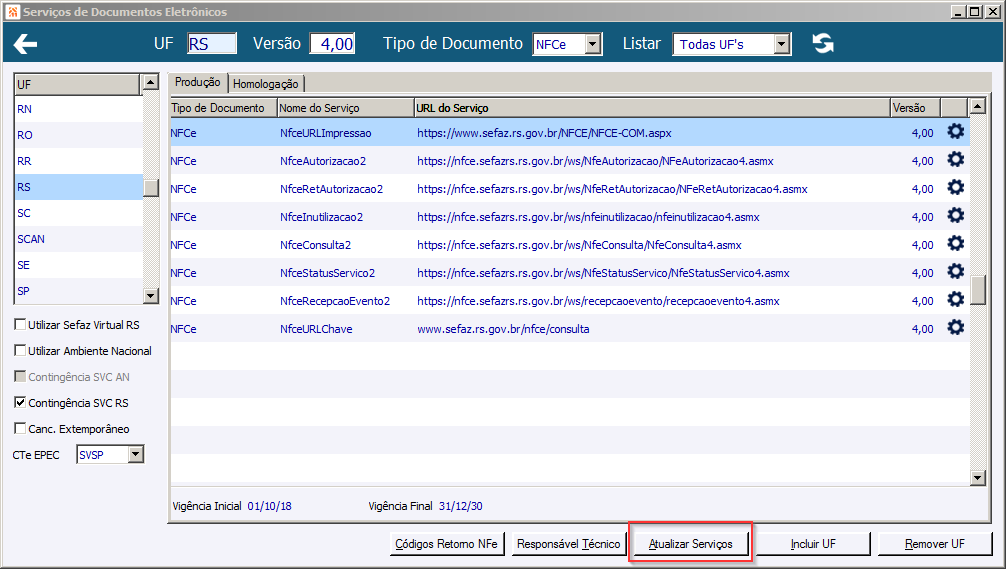Click services table scroll up arrow

click(977, 106)
